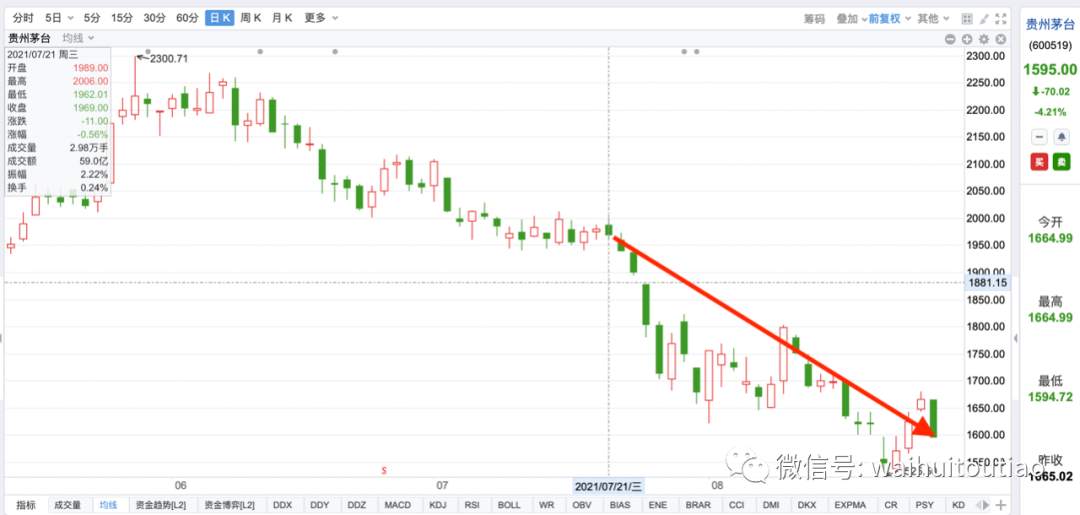Click the green 卖 sell button
This screenshot has height=515, width=1080.
(1061, 162)
